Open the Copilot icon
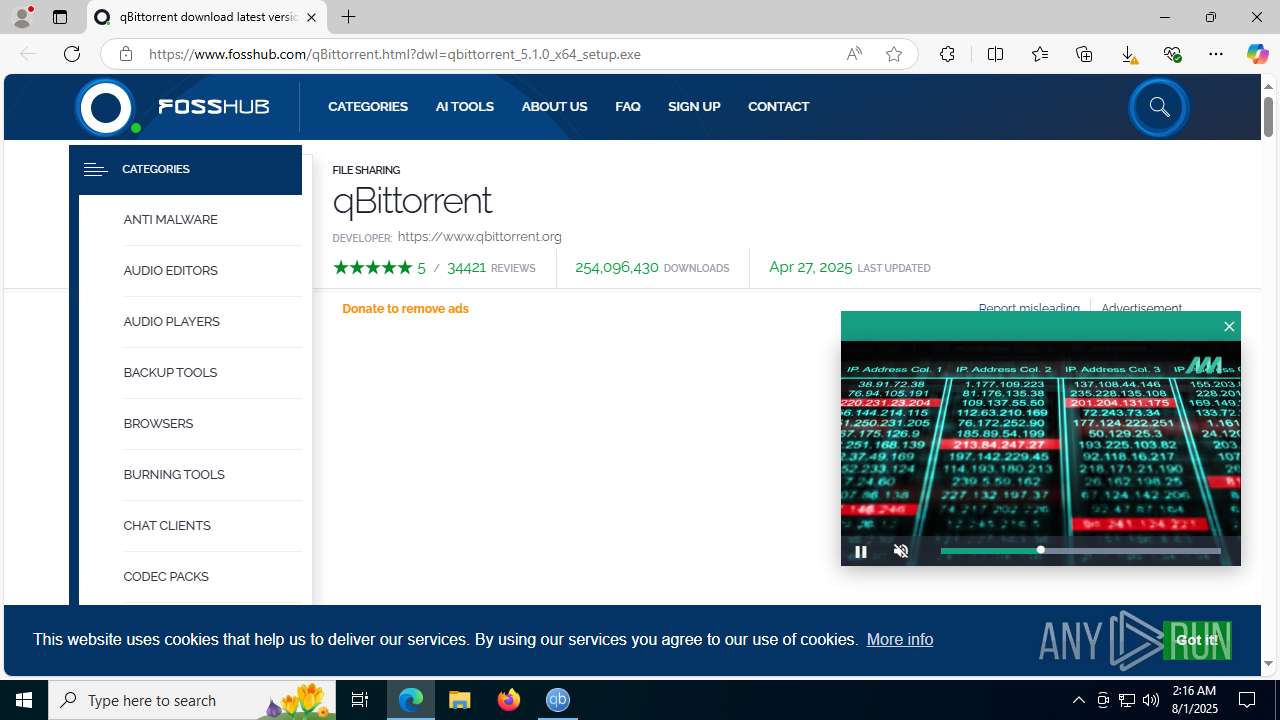1280x720 pixels. (x=1257, y=54)
